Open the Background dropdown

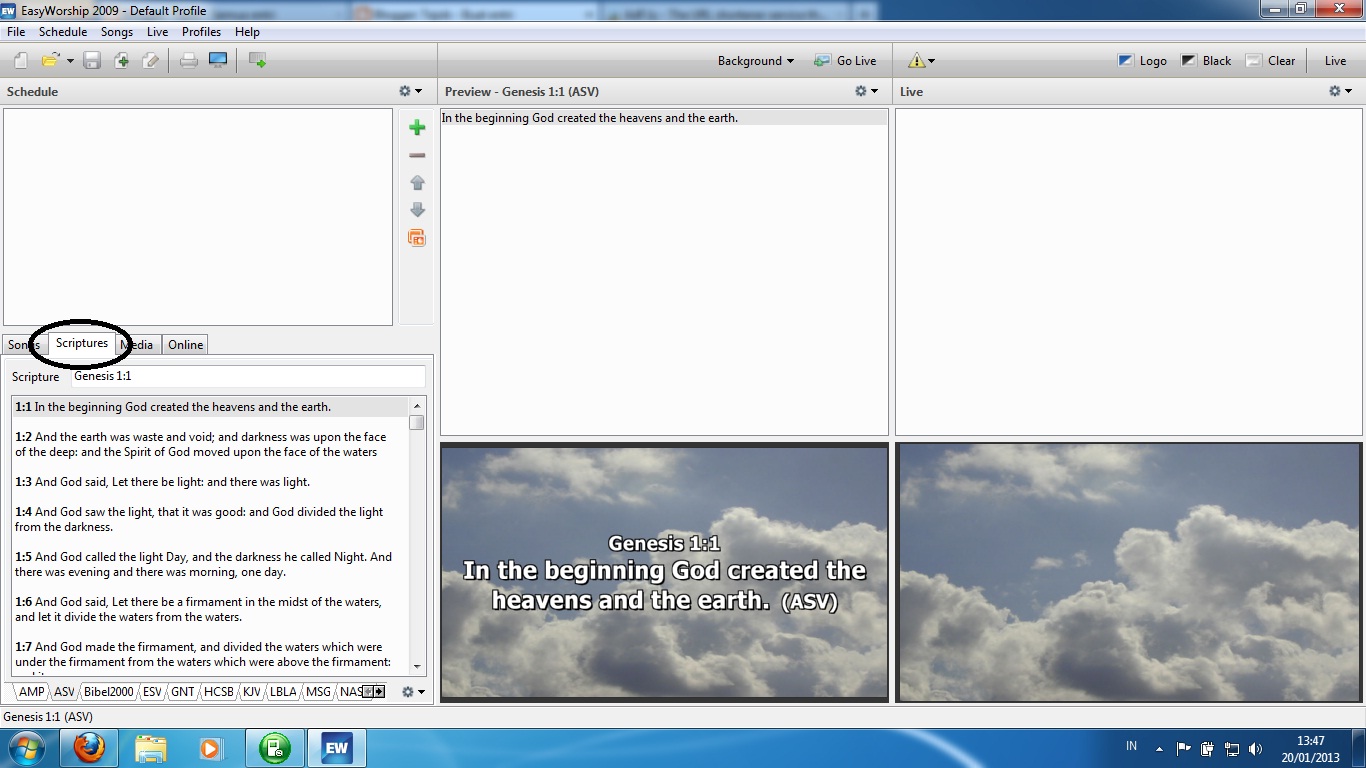[755, 61]
